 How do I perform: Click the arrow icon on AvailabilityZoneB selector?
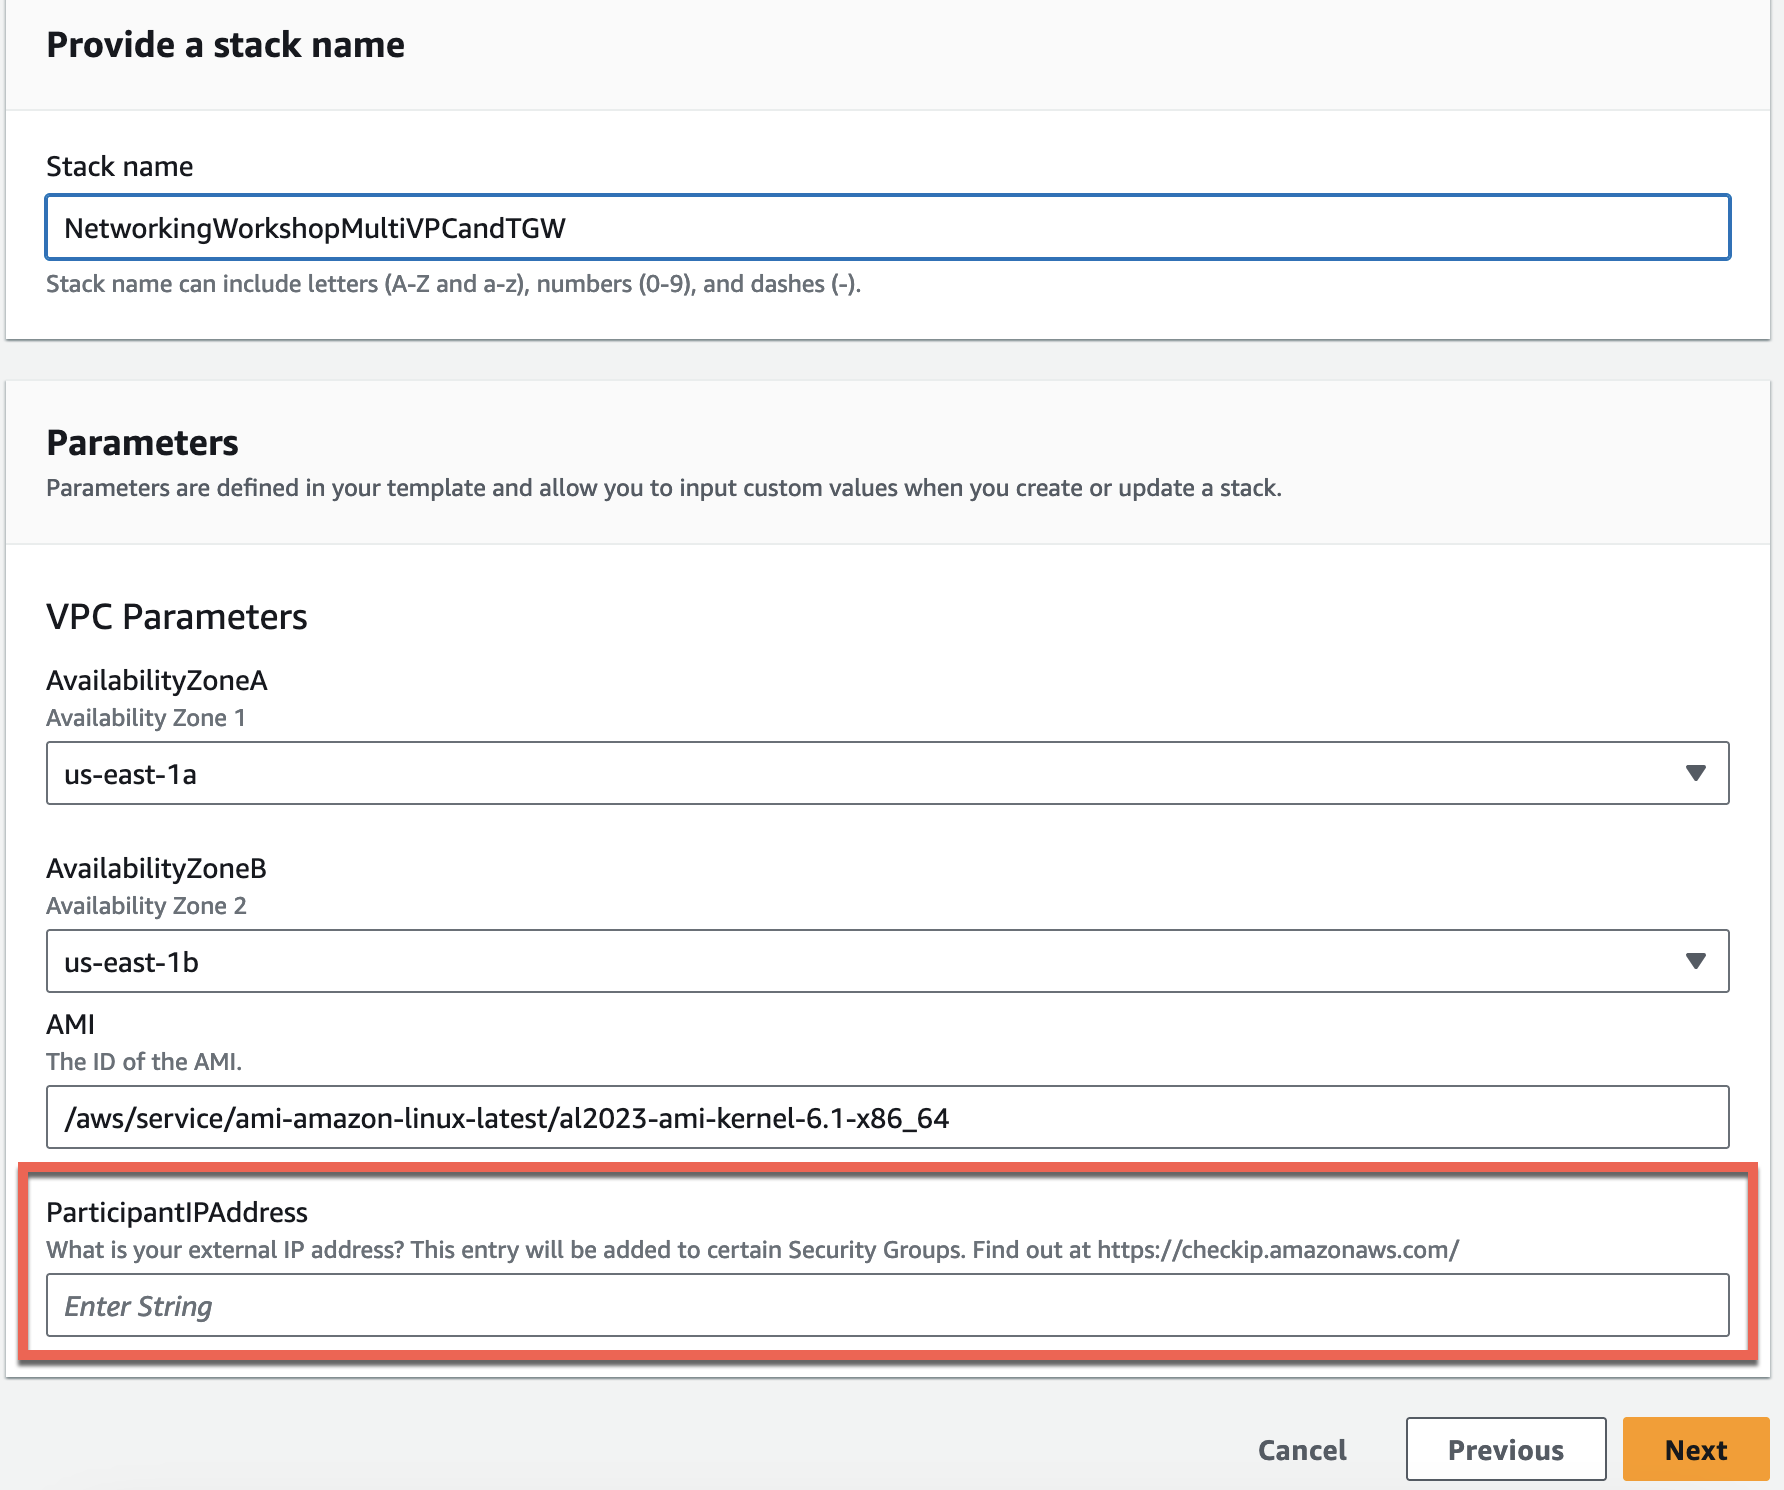click(1695, 961)
